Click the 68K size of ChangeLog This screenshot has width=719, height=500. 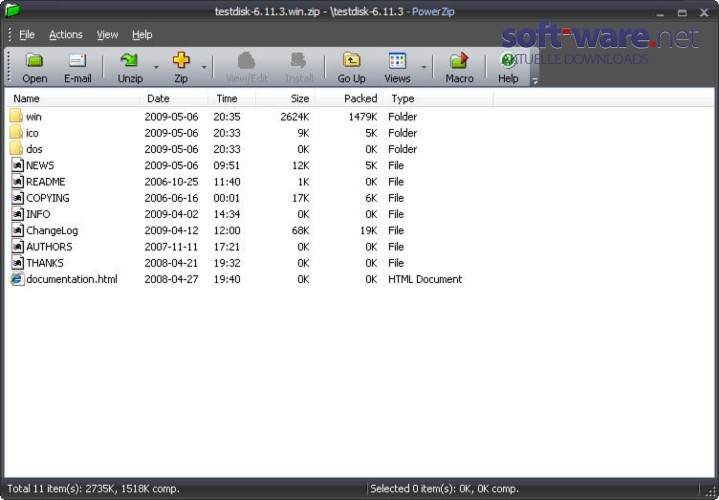click(300, 230)
